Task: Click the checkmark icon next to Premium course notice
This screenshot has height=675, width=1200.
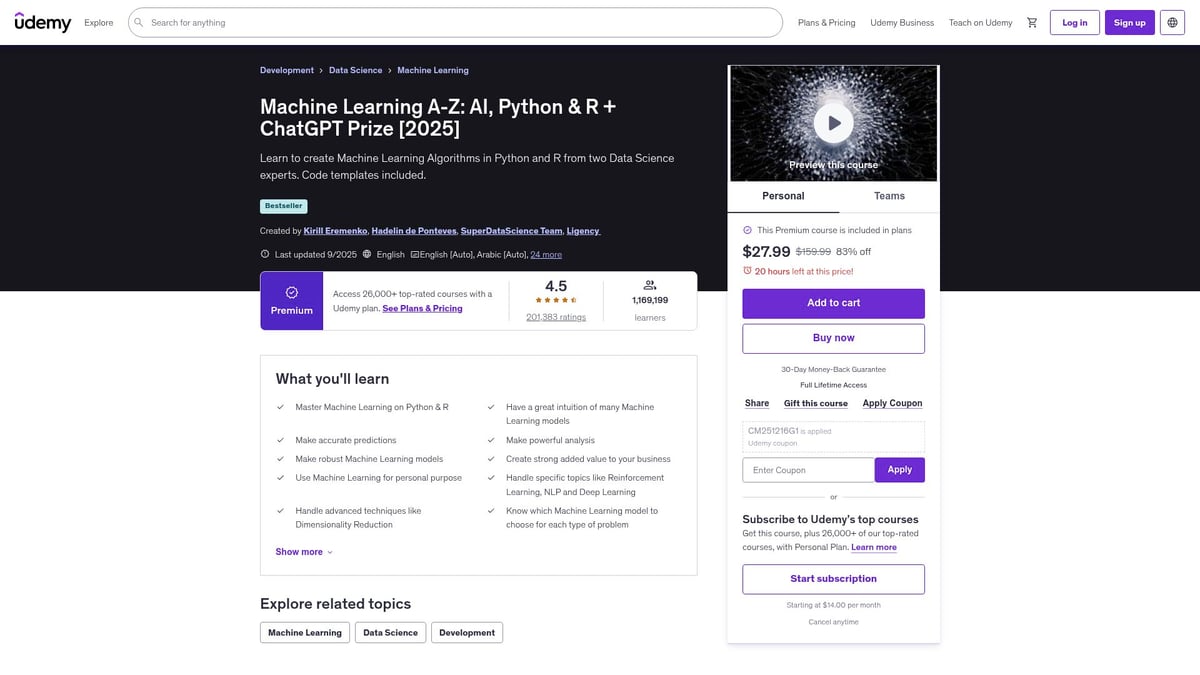Action: (x=747, y=230)
